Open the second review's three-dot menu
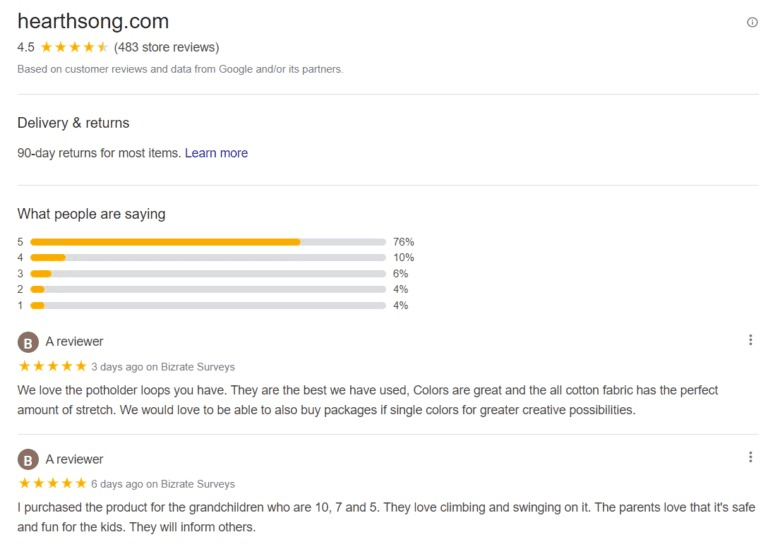Screen dimensions: 768x549 pos(750,457)
